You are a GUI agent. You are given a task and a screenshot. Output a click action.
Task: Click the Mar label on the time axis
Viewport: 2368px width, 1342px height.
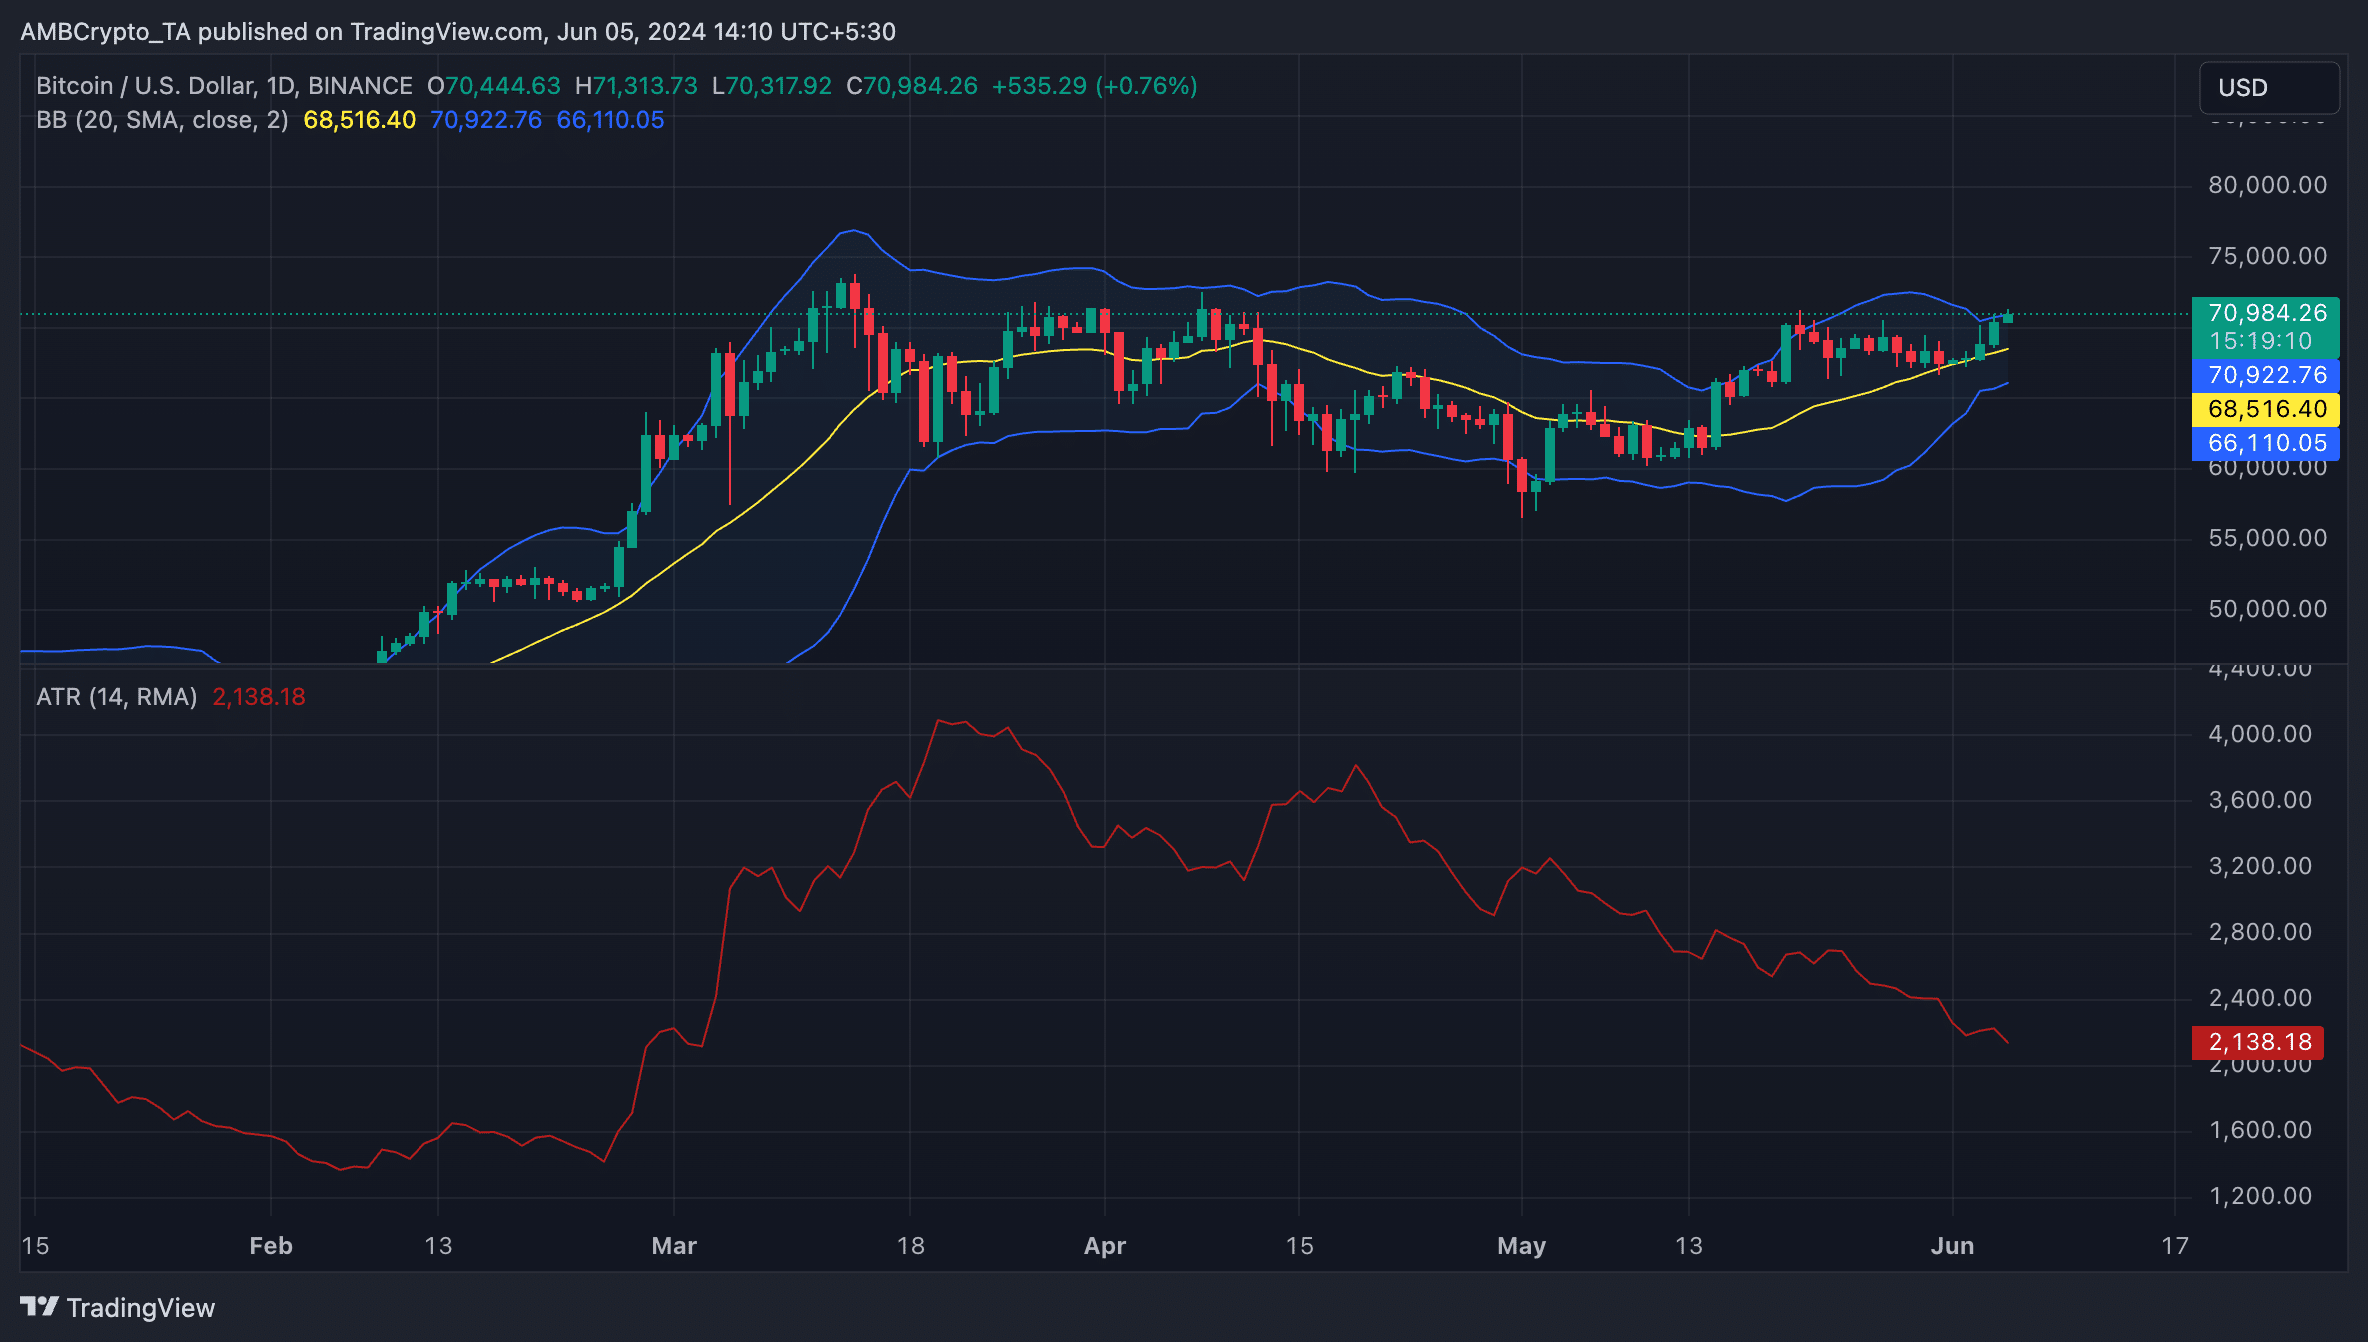point(674,1246)
